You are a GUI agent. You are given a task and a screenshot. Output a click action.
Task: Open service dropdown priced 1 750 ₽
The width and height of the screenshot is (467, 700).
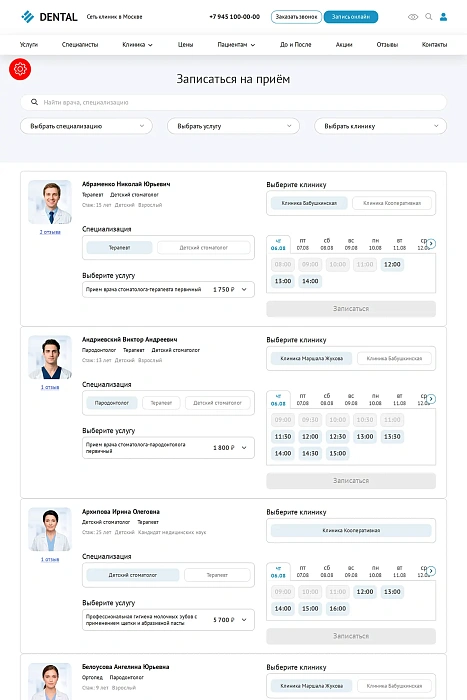tap(168, 290)
